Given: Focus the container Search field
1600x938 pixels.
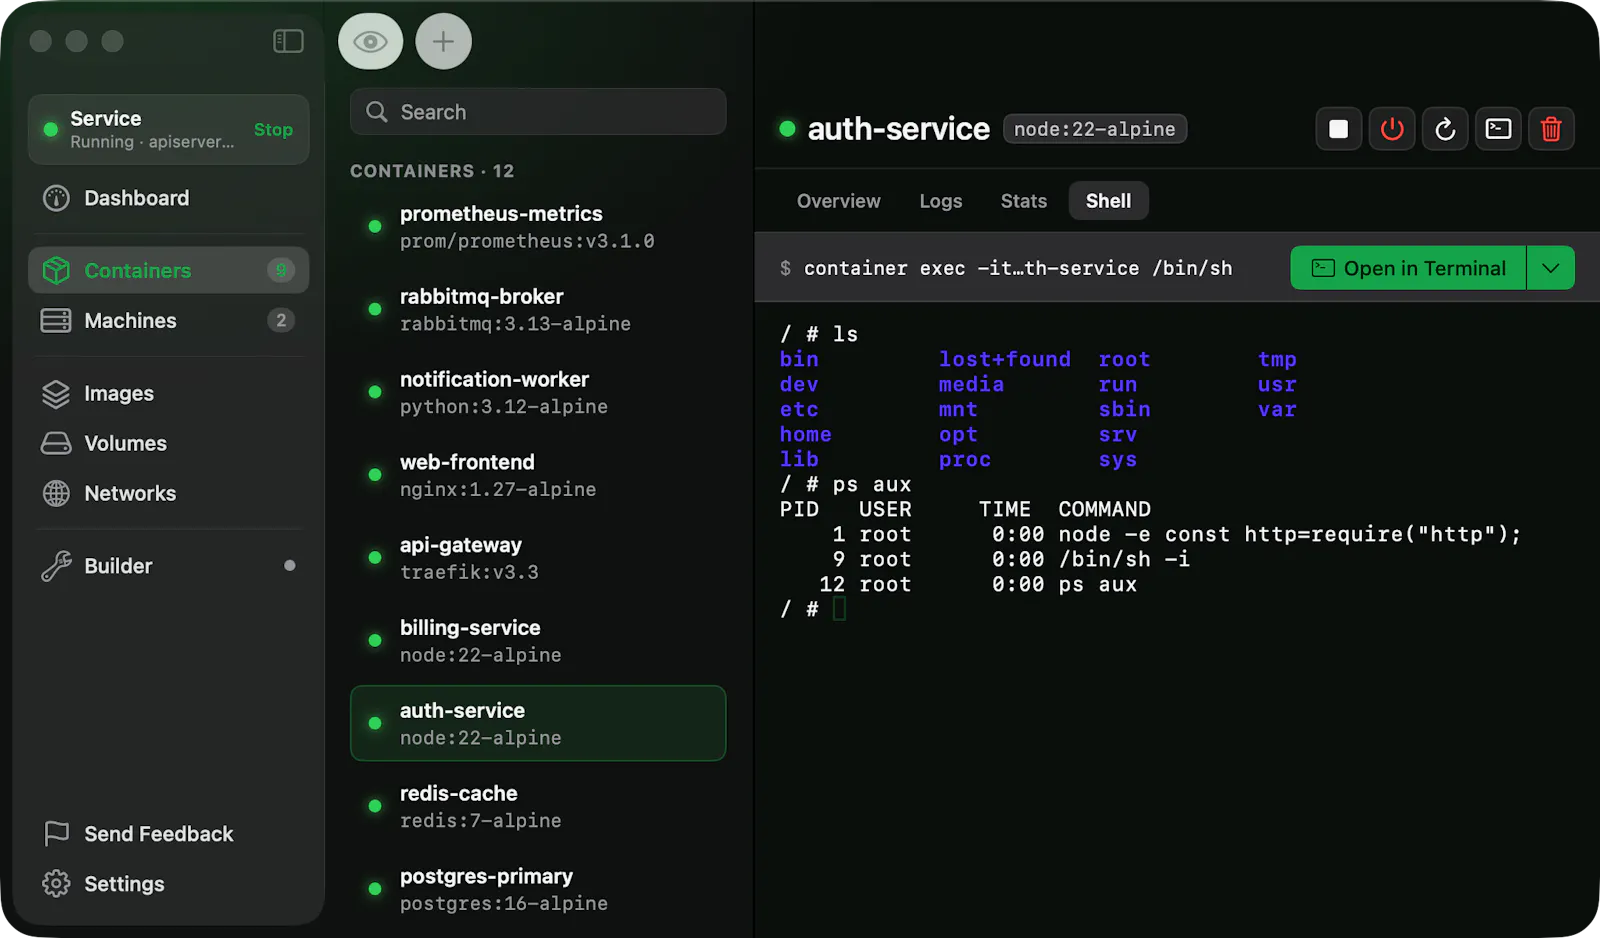Looking at the screenshot, I should tap(538, 112).
